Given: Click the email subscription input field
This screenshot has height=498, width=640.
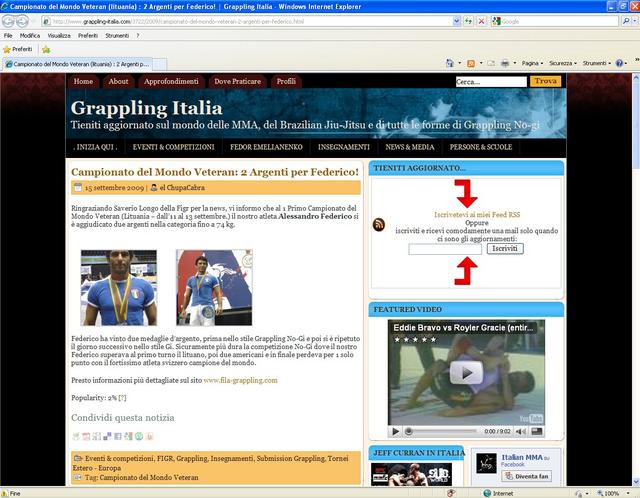Looking at the screenshot, I should pyautogui.click(x=444, y=247).
